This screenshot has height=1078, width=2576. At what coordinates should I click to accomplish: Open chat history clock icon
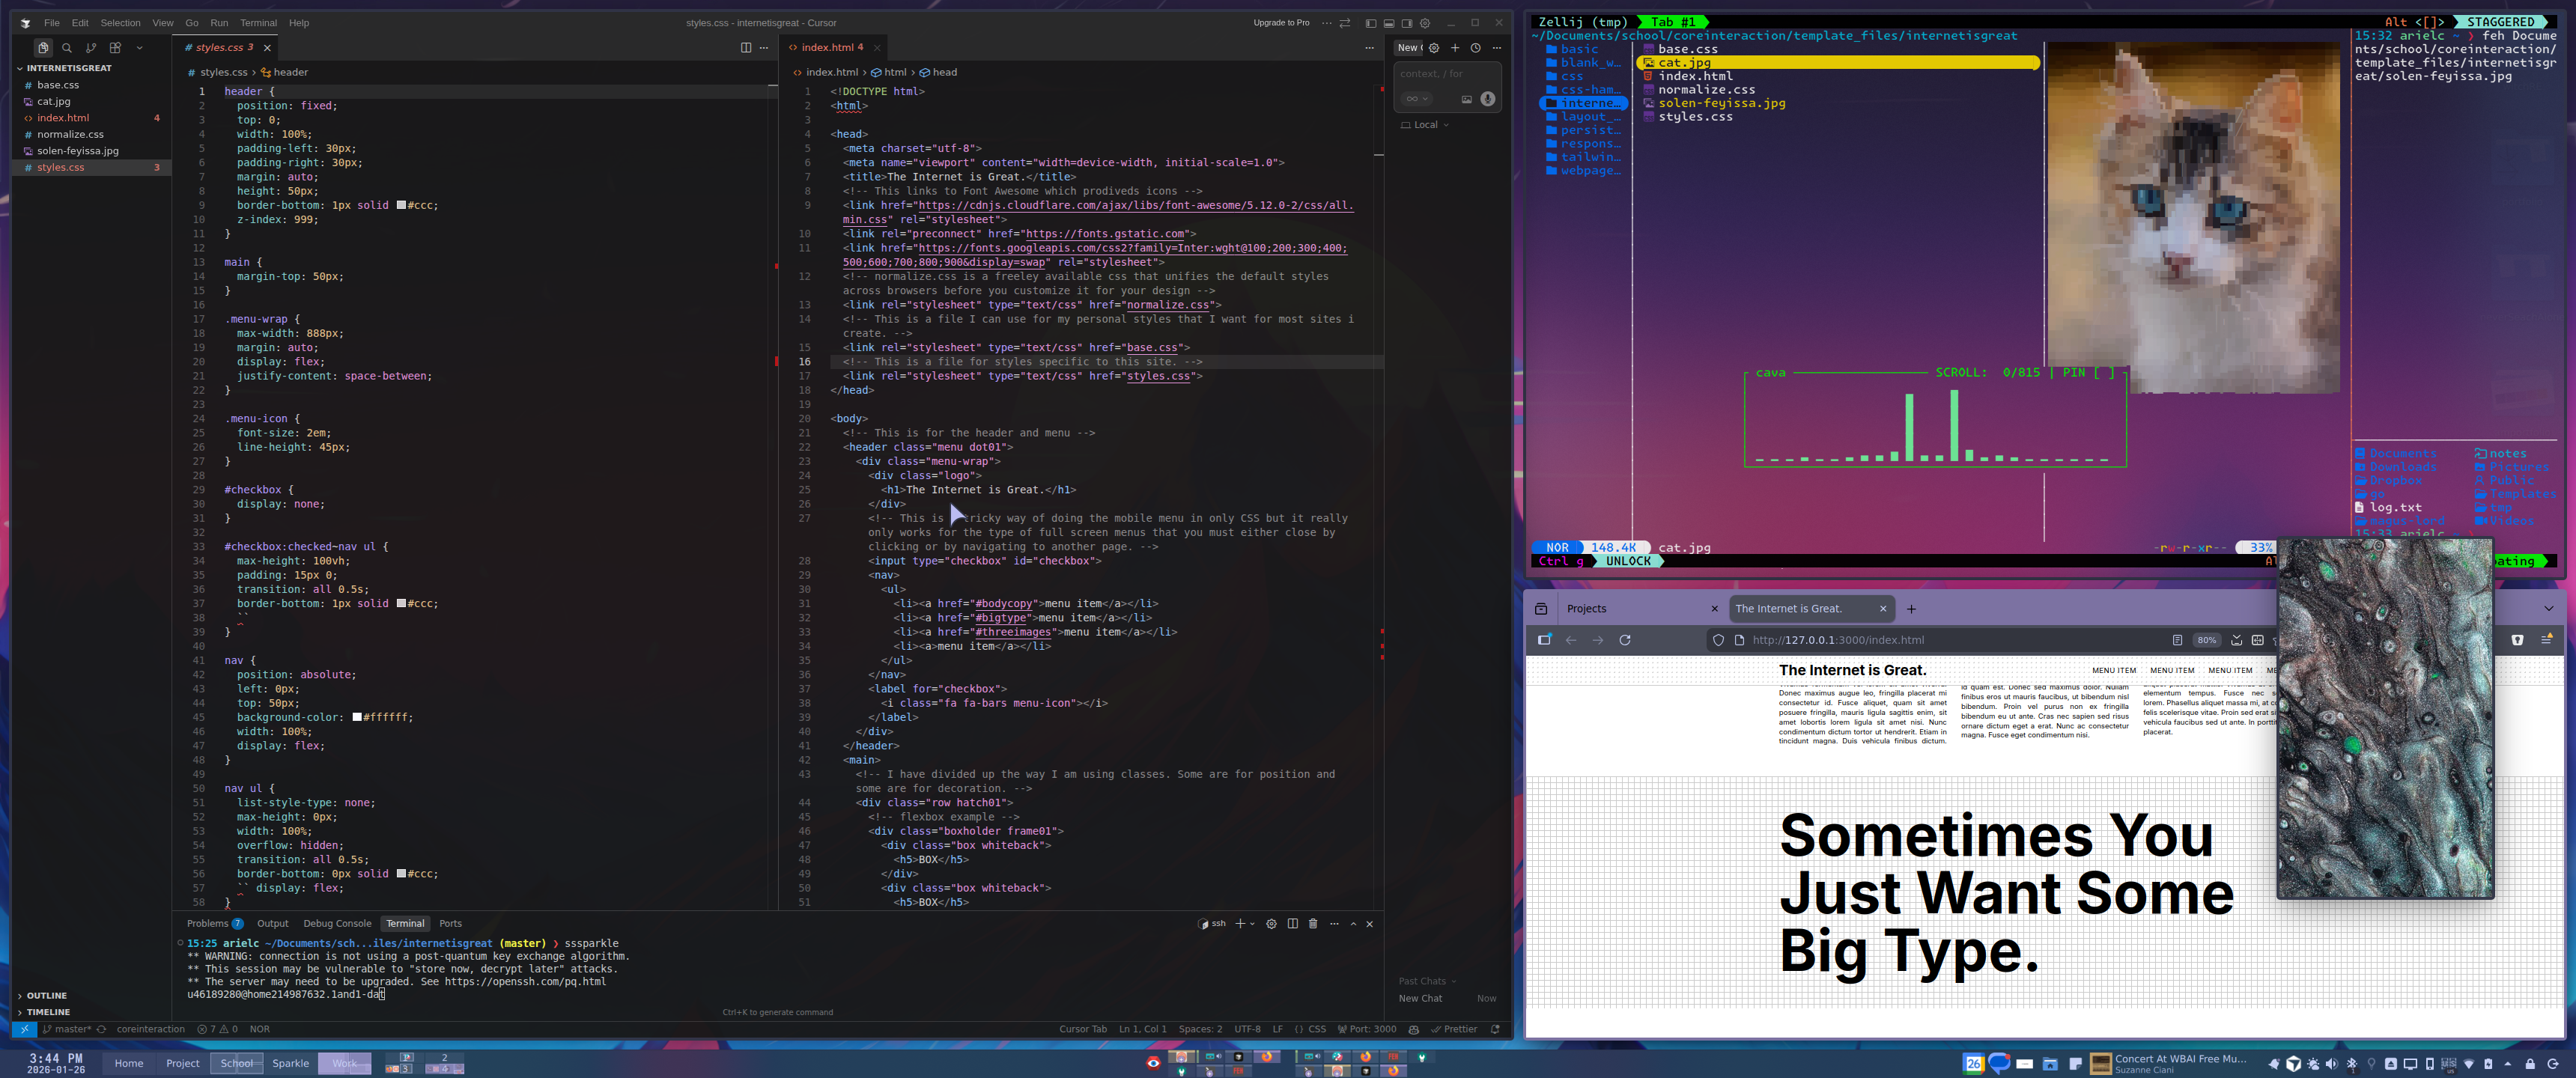(x=1475, y=48)
